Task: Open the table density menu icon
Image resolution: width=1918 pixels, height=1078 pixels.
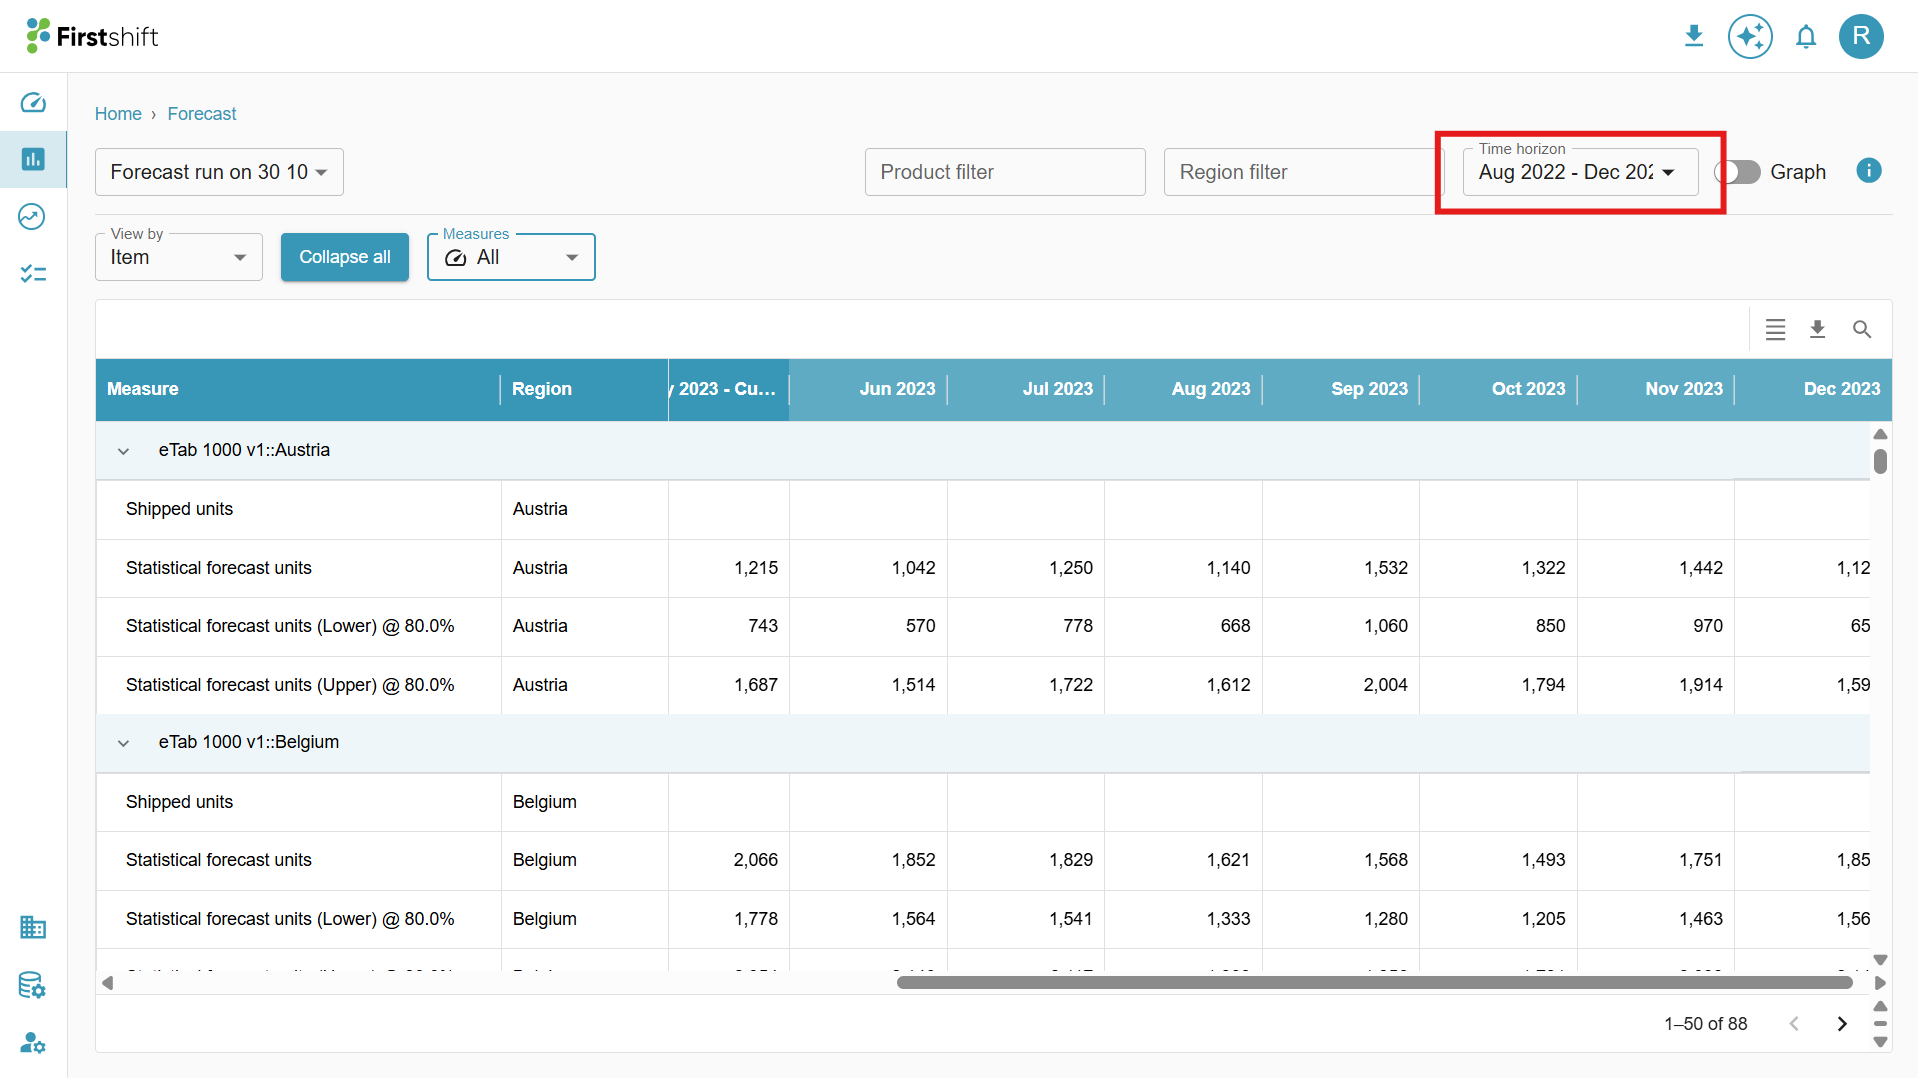Action: tap(1775, 329)
